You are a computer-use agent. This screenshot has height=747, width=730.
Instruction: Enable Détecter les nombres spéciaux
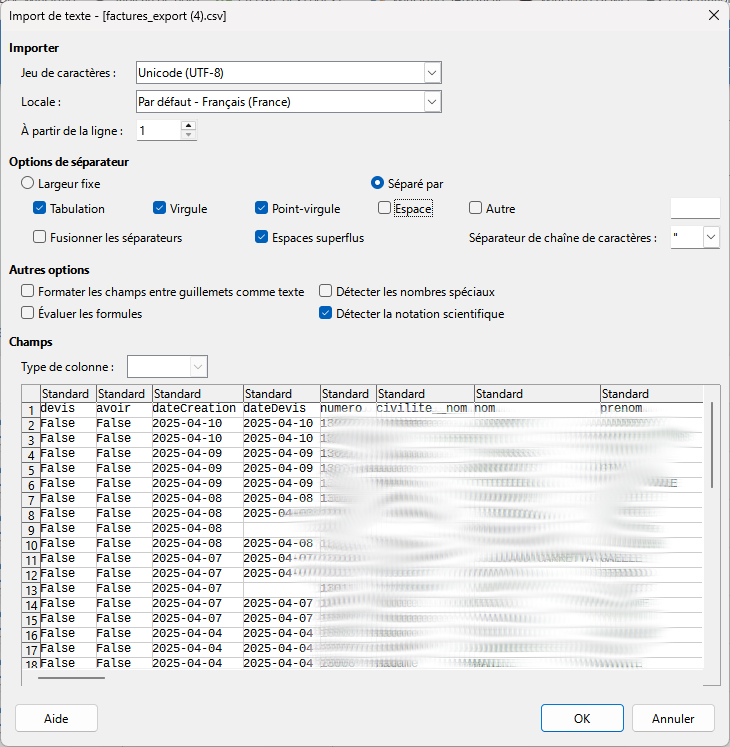pyautogui.click(x=325, y=291)
